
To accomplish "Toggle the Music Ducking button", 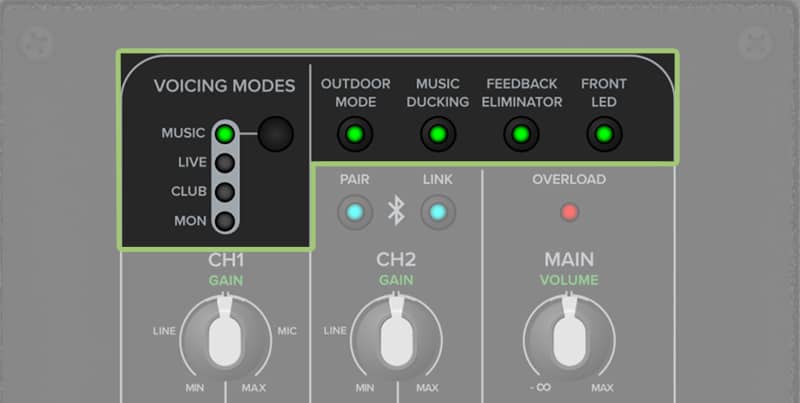I will tap(438, 134).
